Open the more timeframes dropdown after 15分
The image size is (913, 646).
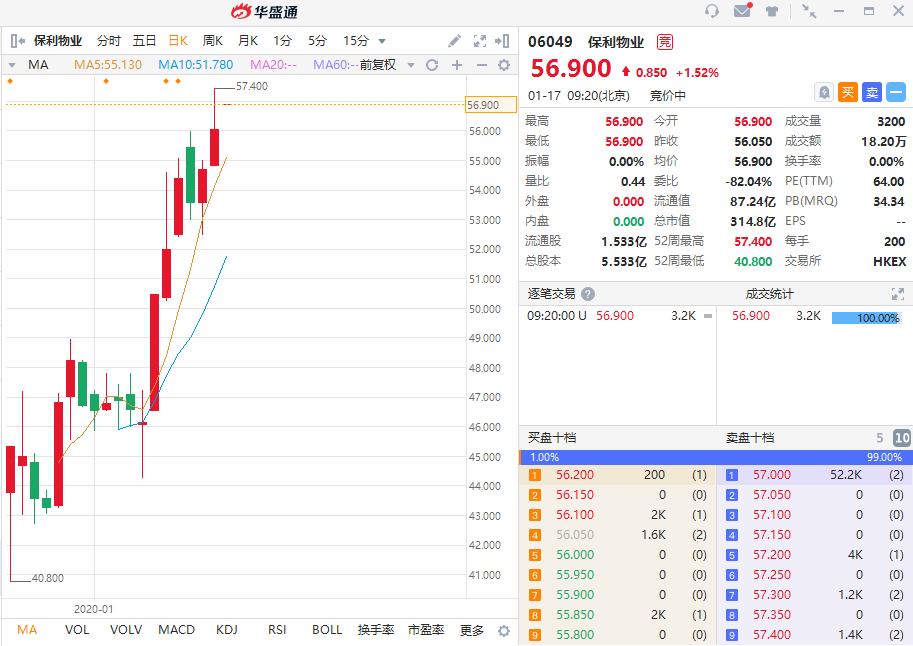click(382, 41)
